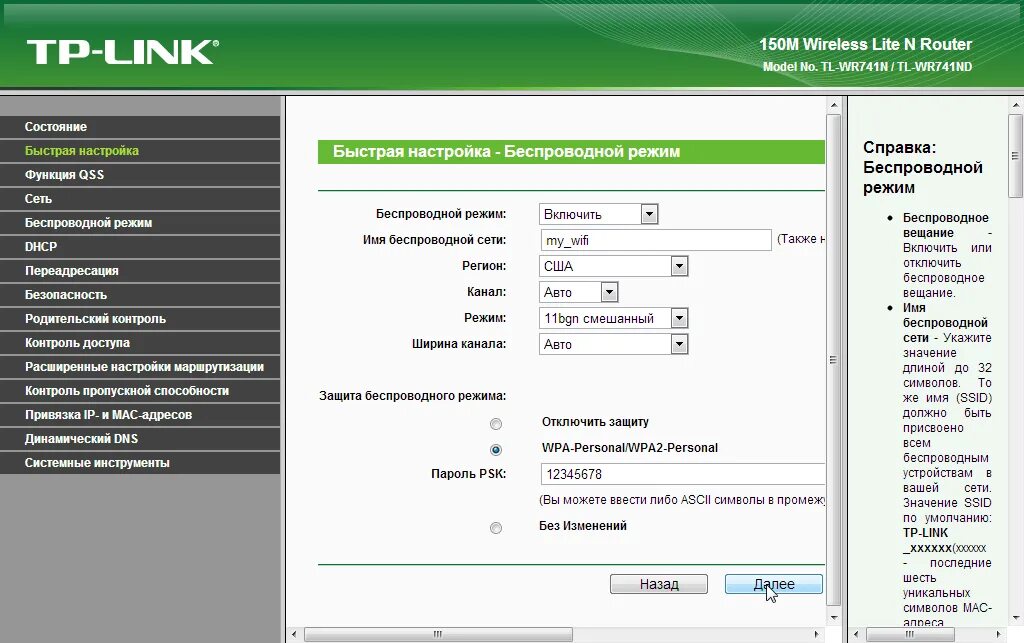The image size is (1024, 643).
Task: Click the help panel horizontal scrollbar thumb
Action: (910, 634)
